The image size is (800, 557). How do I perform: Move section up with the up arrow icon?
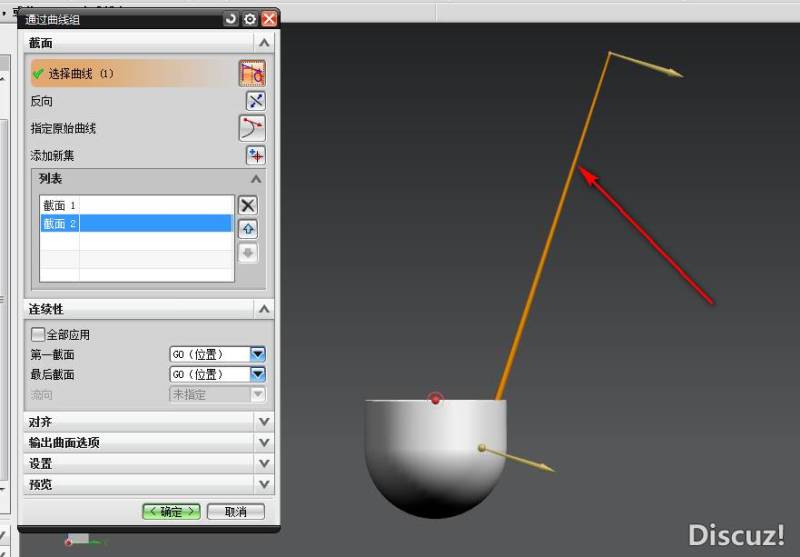pyautogui.click(x=248, y=229)
